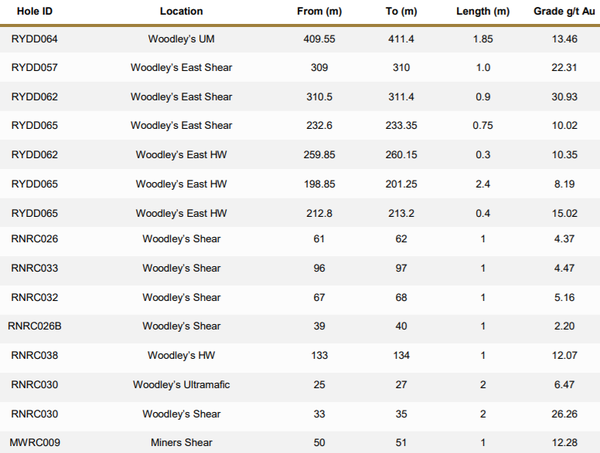Click the From value '259.85'
The image size is (600, 453).
(319, 155)
